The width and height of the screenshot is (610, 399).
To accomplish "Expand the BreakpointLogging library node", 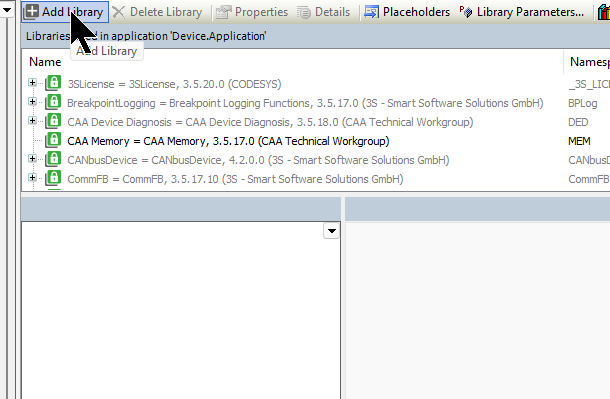I will [32, 102].
